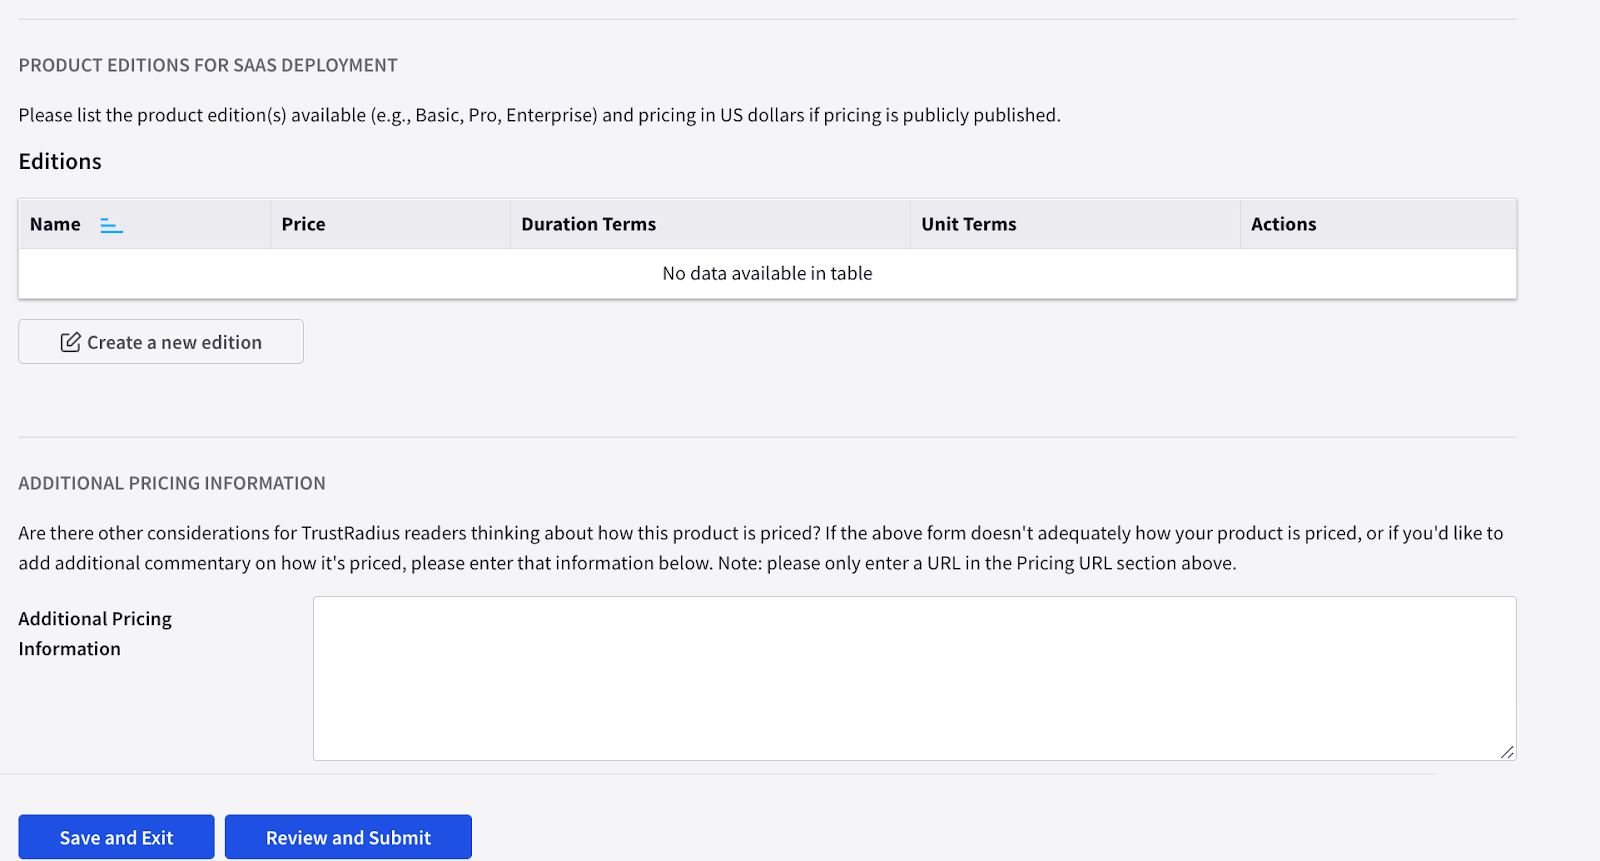The height and width of the screenshot is (861, 1600).
Task: Click the Save and Exit button
Action: [116, 837]
